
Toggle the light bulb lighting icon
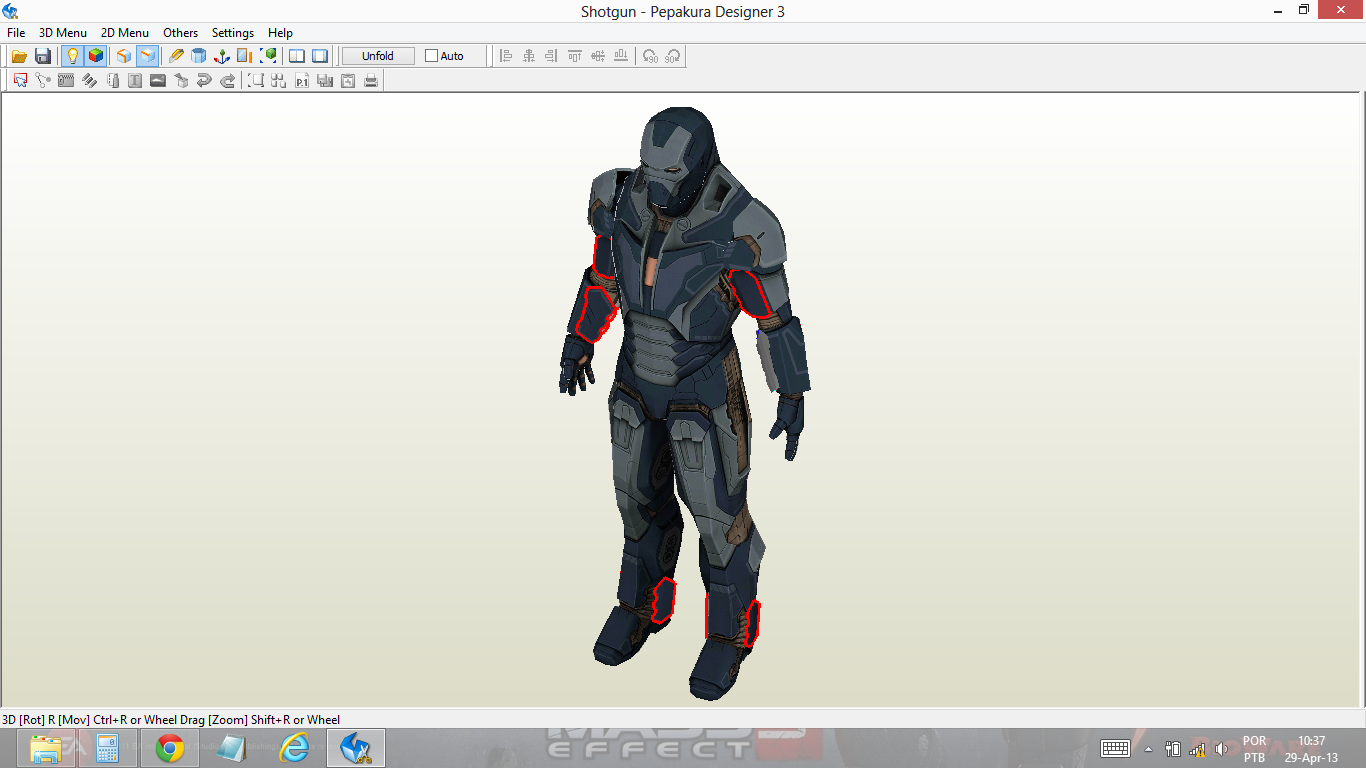[x=72, y=56]
